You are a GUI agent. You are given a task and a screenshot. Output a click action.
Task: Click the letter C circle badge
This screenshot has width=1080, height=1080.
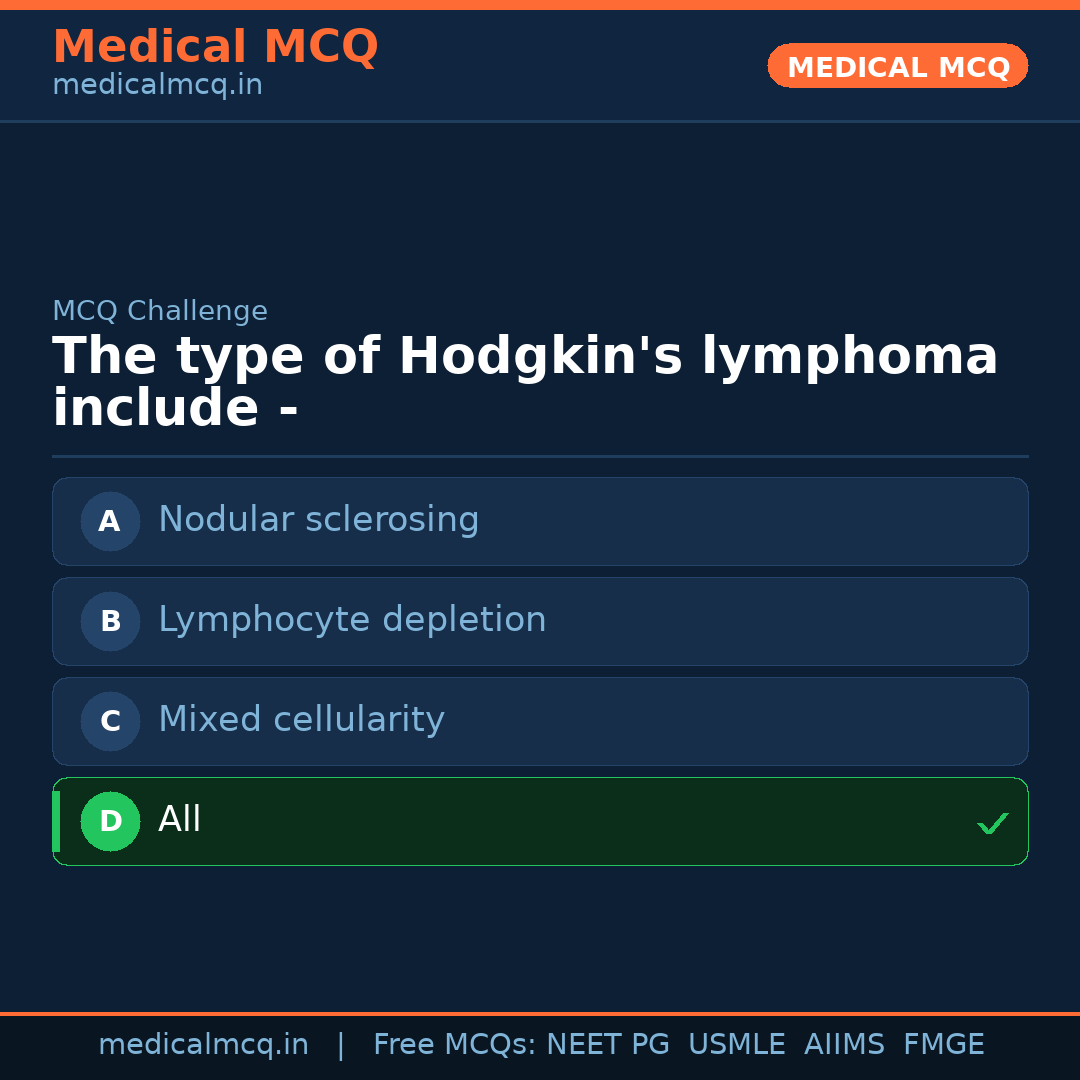[x=110, y=721]
